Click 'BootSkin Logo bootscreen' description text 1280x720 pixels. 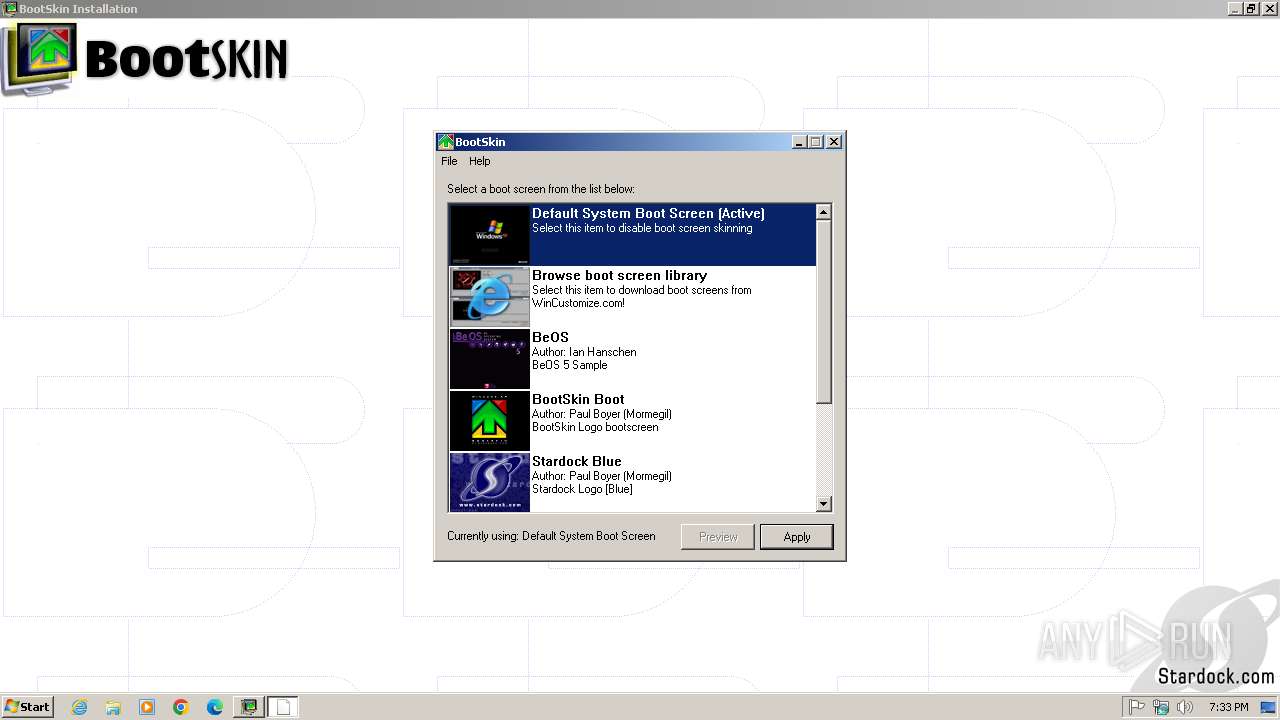click(x=595, y=427)
